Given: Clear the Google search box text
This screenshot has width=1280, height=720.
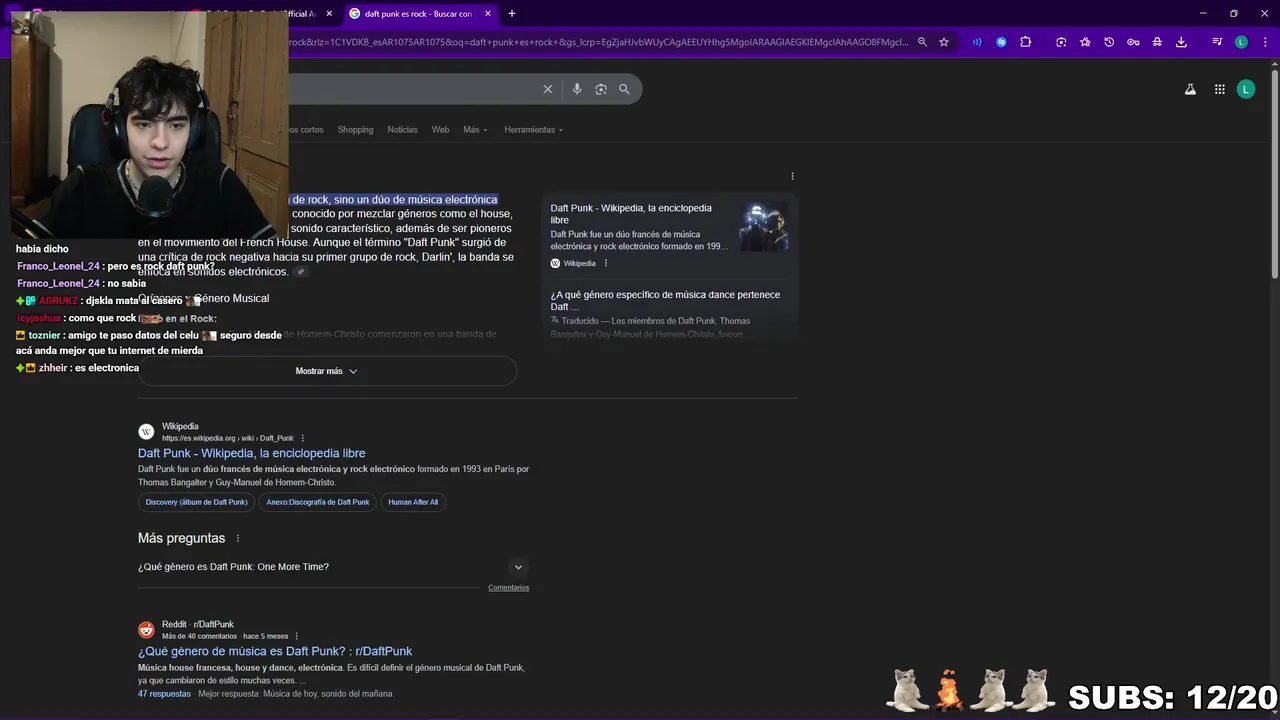Looking at the screenshot, I should click(548, 89).
